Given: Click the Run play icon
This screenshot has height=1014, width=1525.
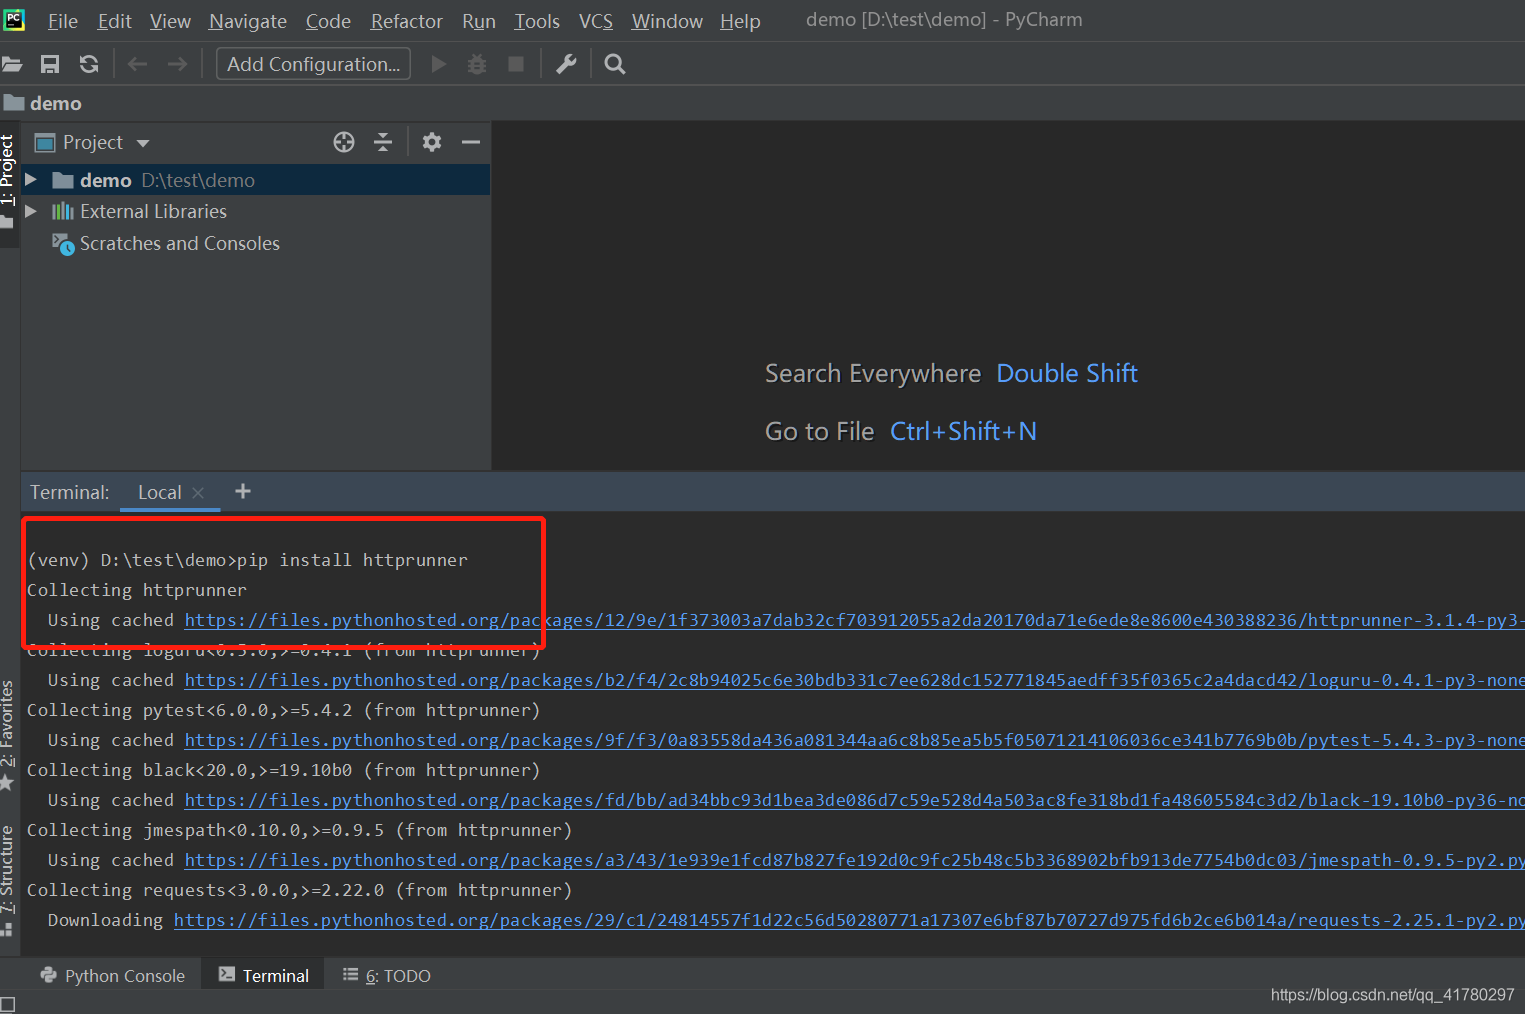Looking at the screenshot, I should coord(438,64).
